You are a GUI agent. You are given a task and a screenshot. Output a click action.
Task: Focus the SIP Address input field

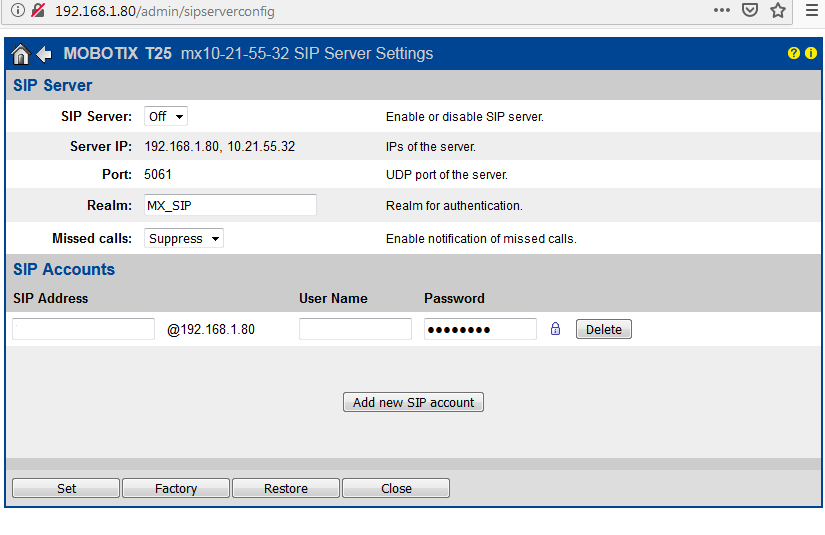point(83,329)
